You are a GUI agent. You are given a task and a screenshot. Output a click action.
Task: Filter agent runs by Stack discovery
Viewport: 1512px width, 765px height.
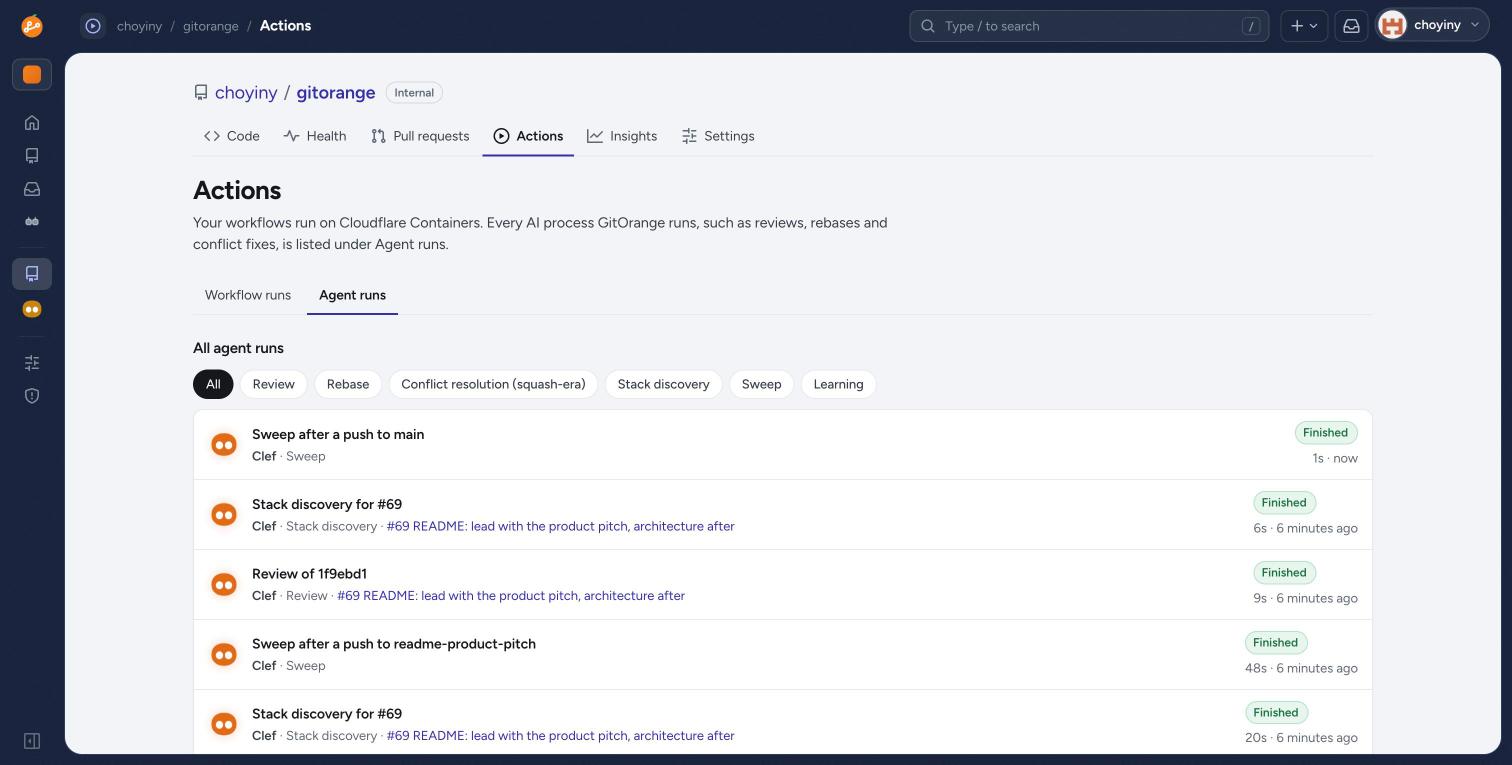pos(664,384)
